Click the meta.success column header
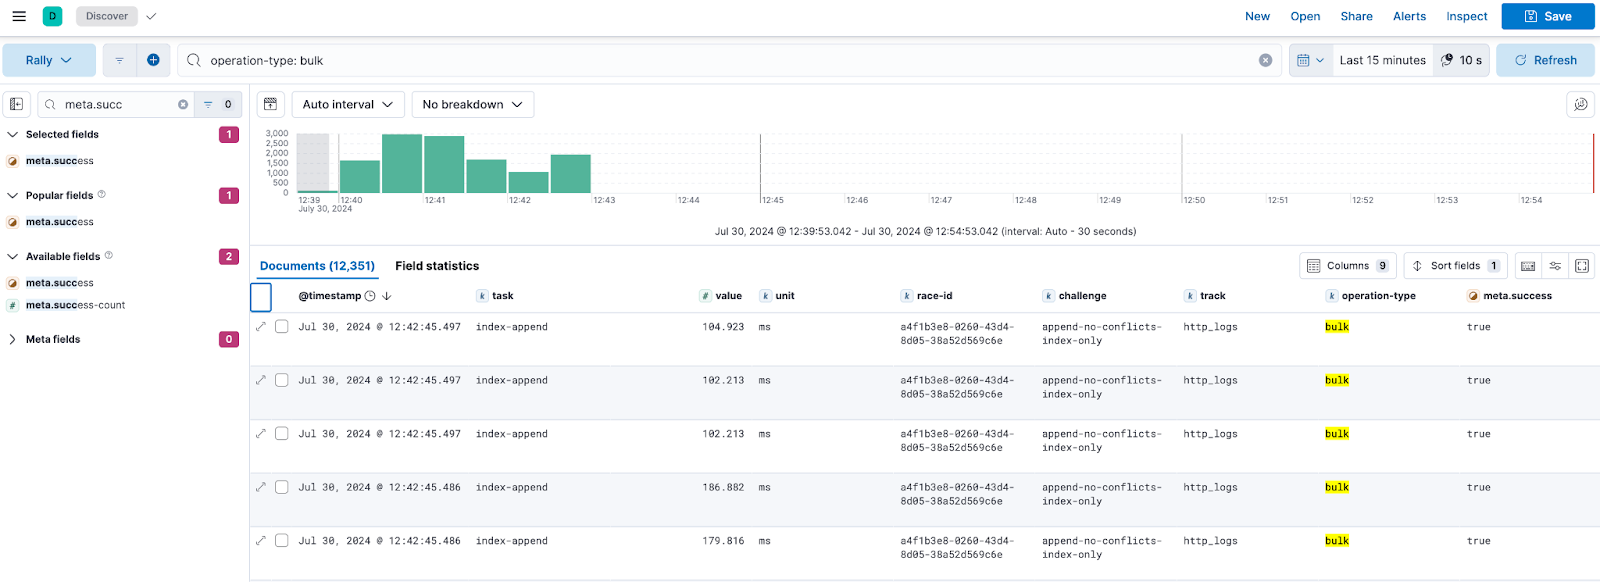This screenshot has width=1600, height=582. tap(1517, 296)
